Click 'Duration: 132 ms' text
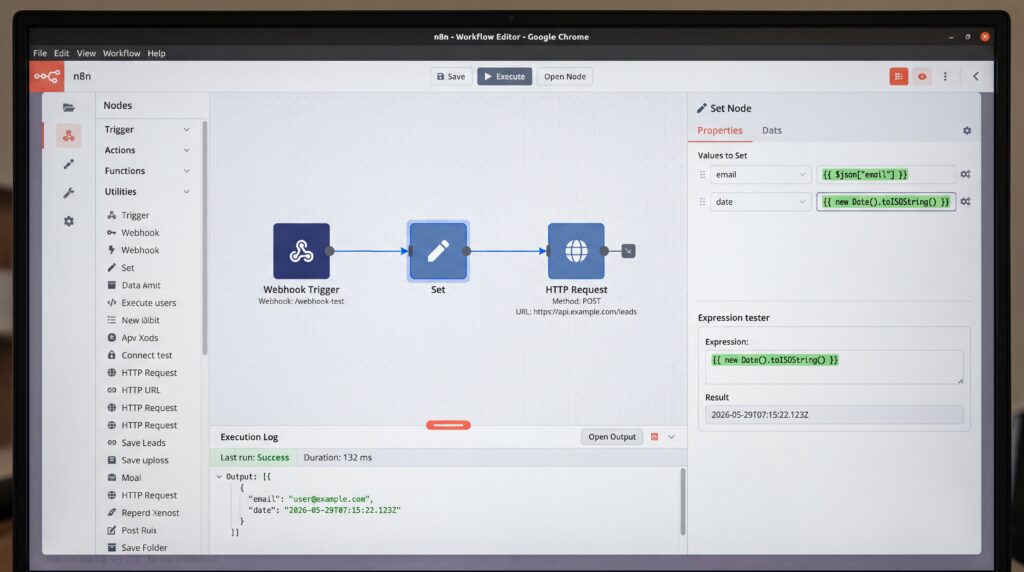1024x572 pixels. (338, 458)
